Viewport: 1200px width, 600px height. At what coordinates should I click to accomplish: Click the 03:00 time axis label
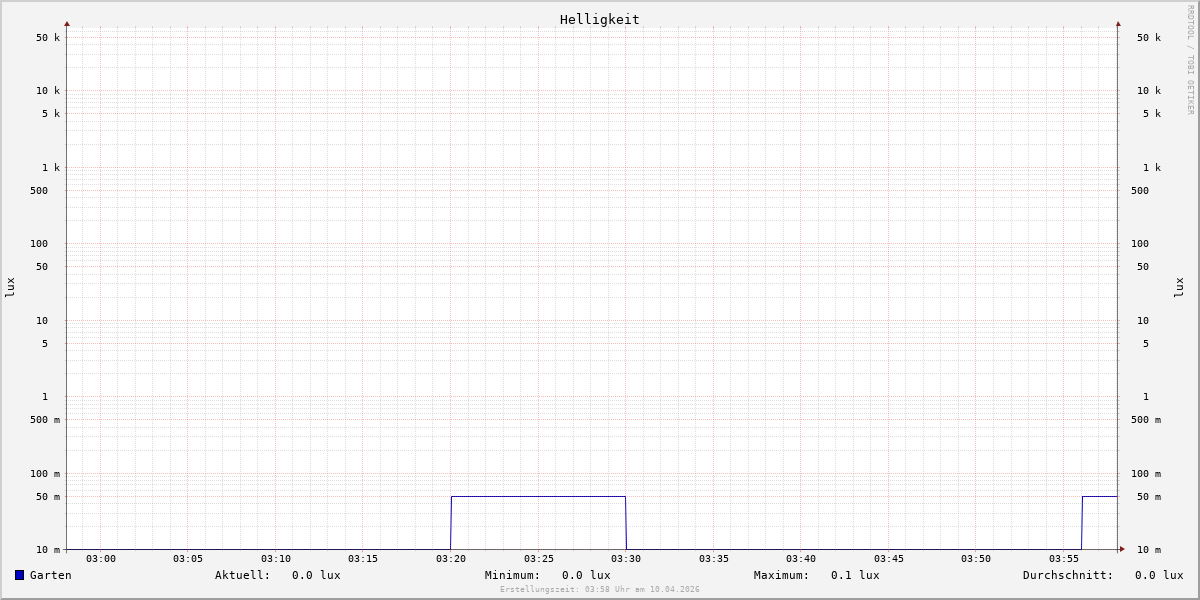101,559
